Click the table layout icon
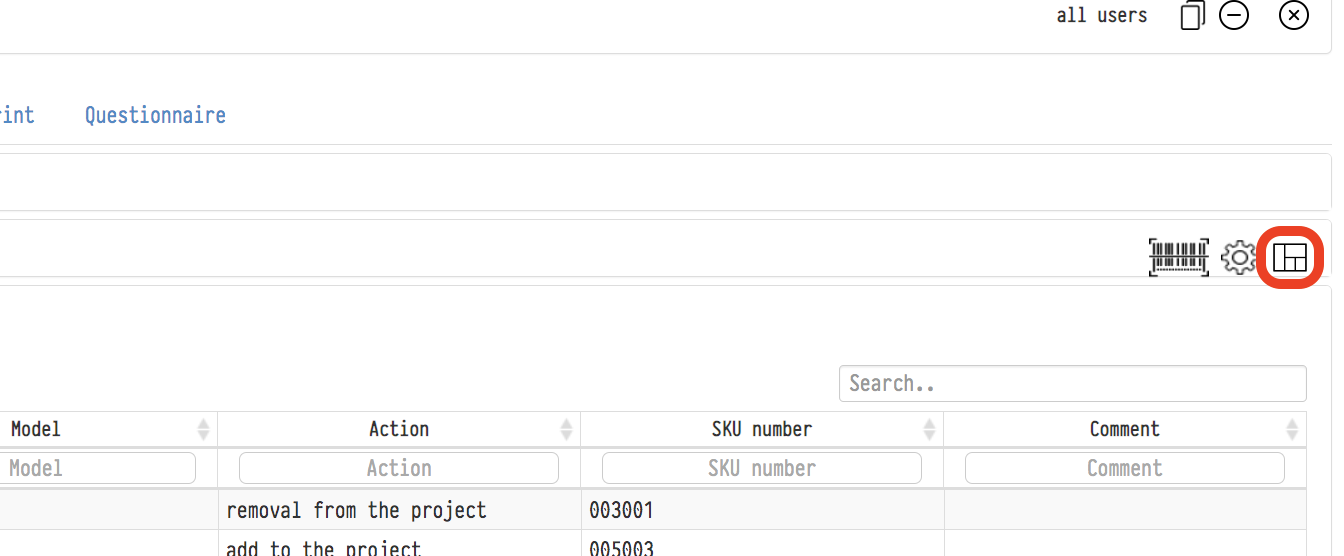The height and width of the screenshot is (556, 1344). point(1290,258)
